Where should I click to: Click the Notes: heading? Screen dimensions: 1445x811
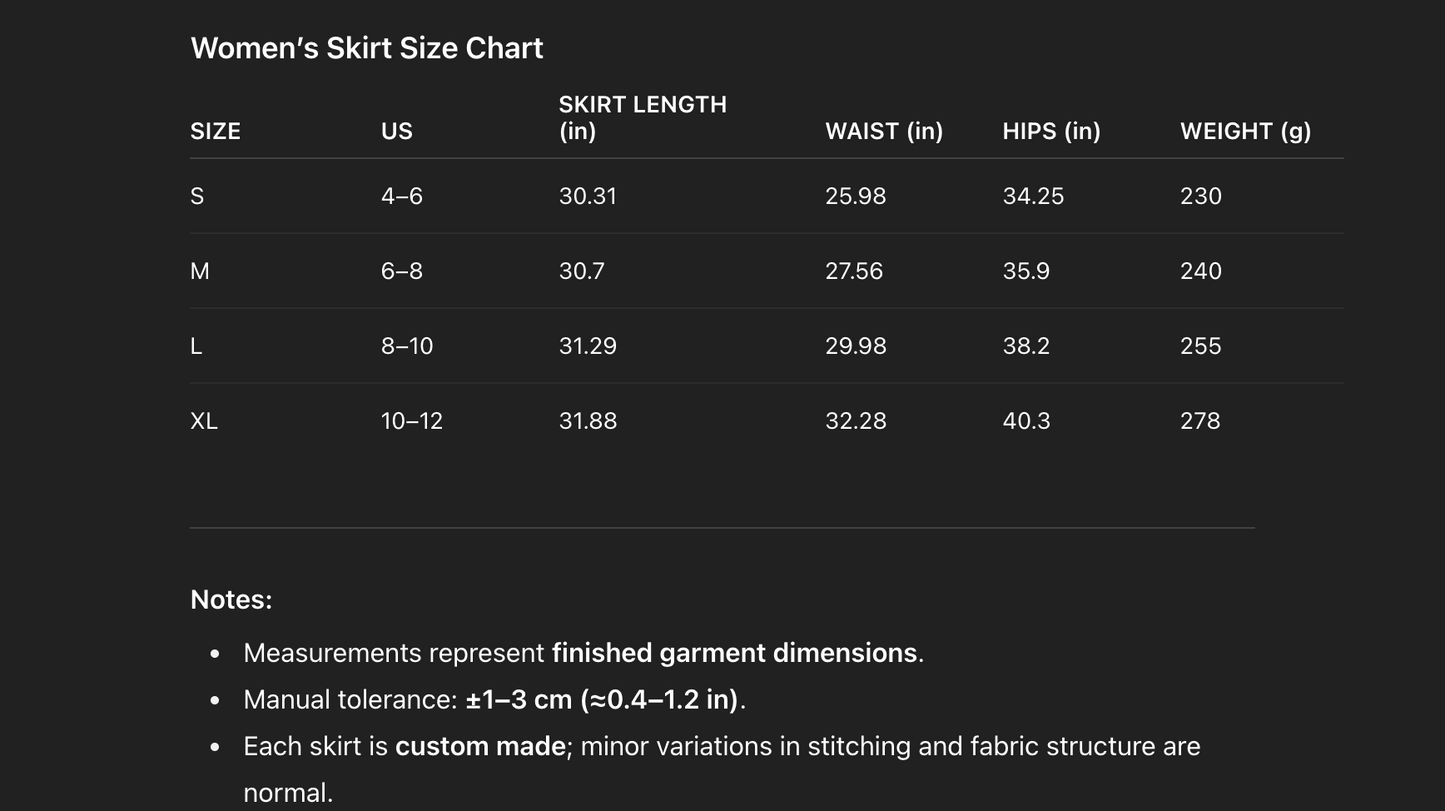(231, 599)
